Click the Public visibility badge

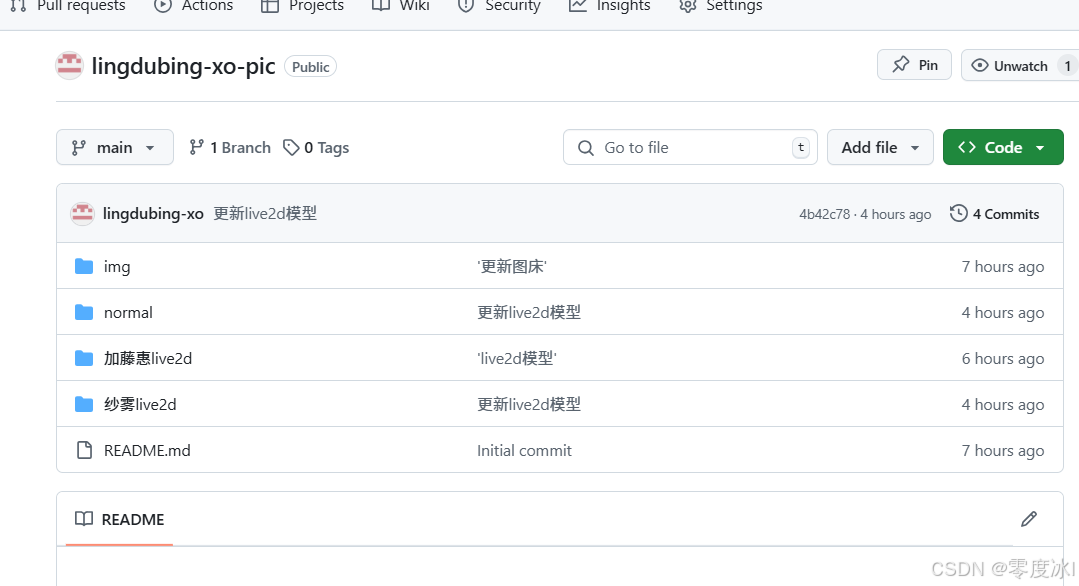click(310, 67)
